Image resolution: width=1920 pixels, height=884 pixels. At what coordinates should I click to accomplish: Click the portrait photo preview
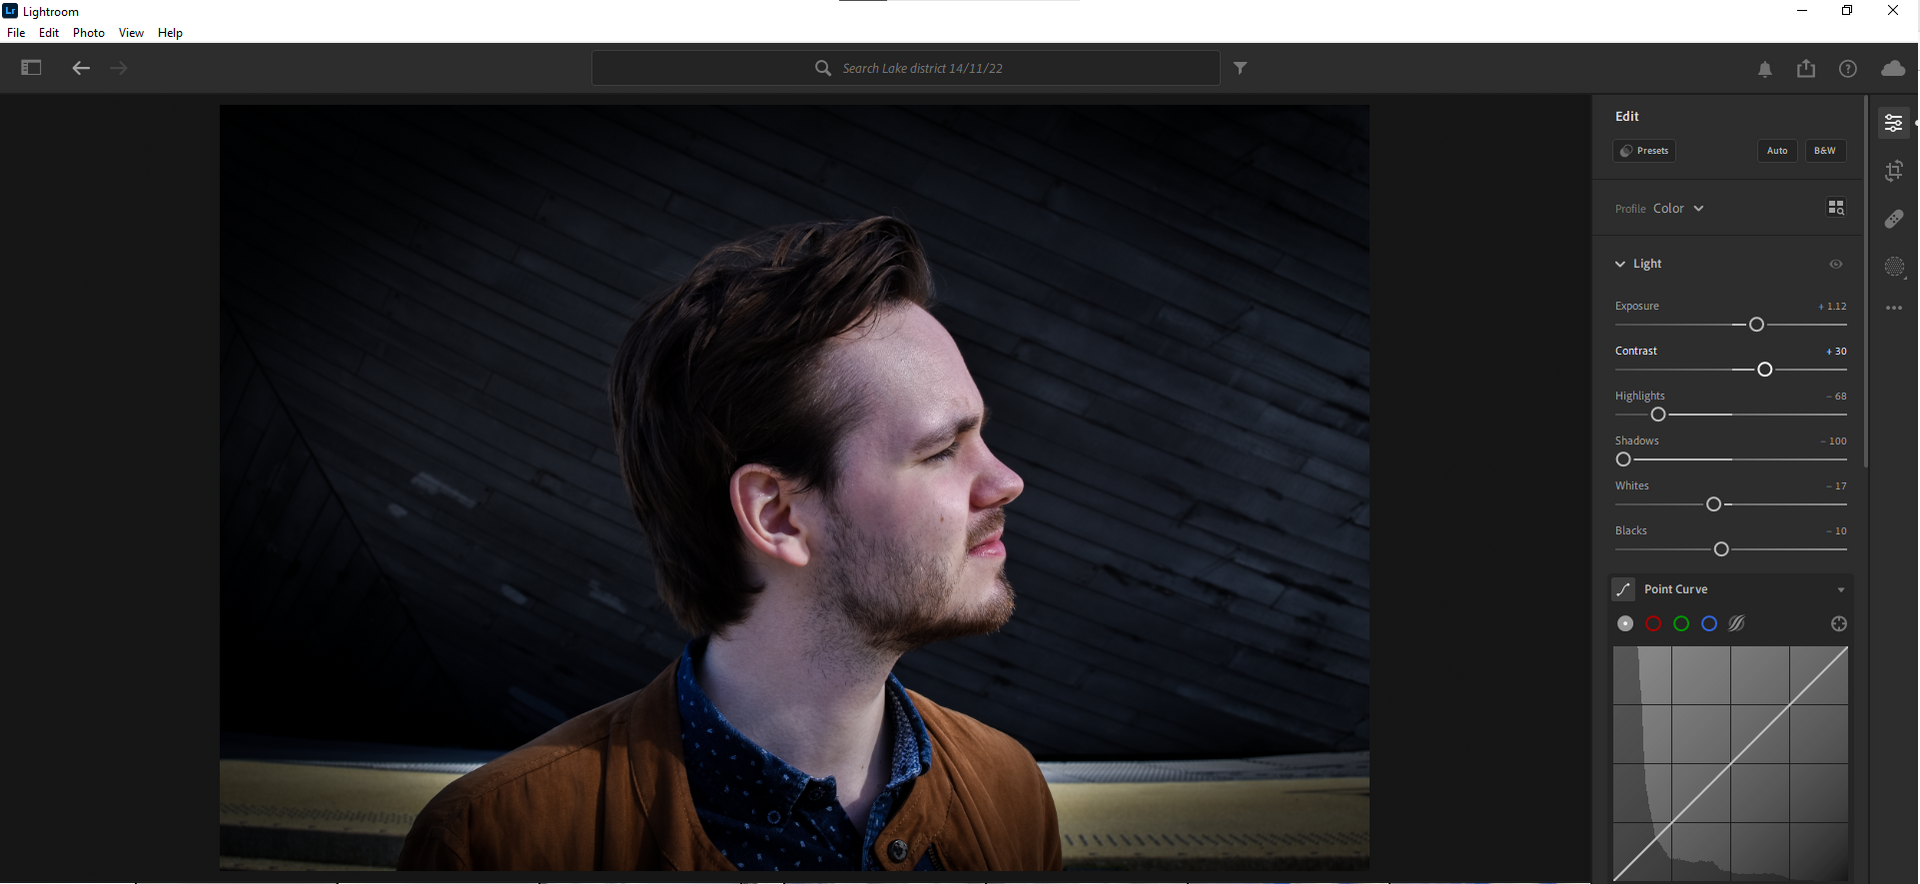[x=794, y=487]
